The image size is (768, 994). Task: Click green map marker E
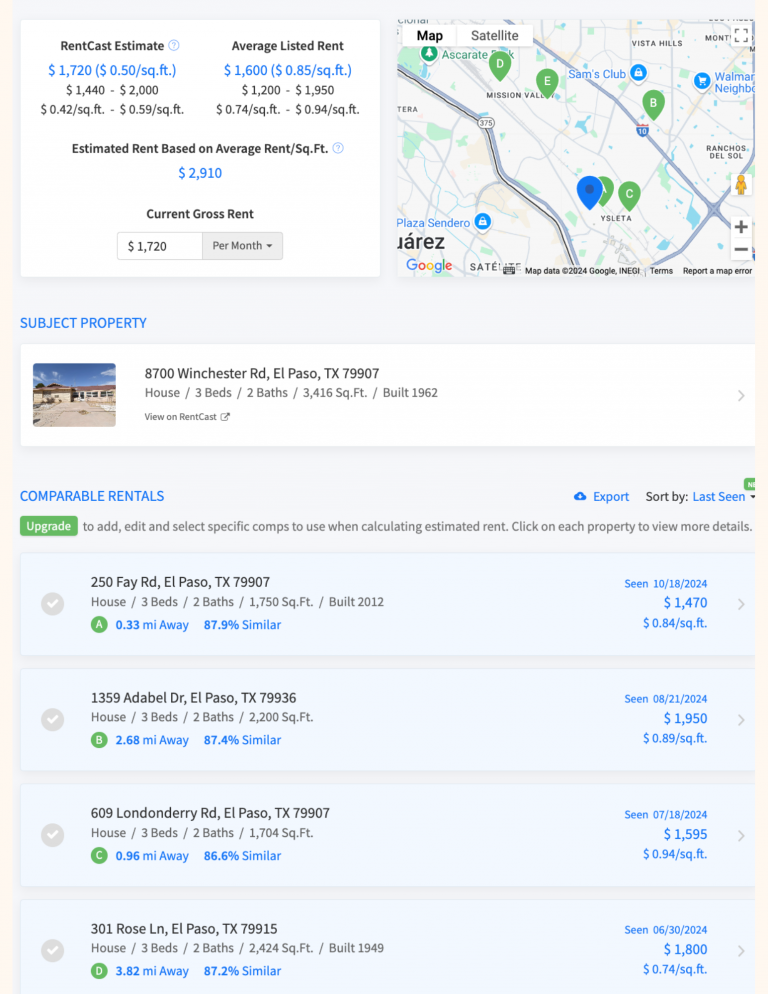pyautogui.click(x=546, y=81)
